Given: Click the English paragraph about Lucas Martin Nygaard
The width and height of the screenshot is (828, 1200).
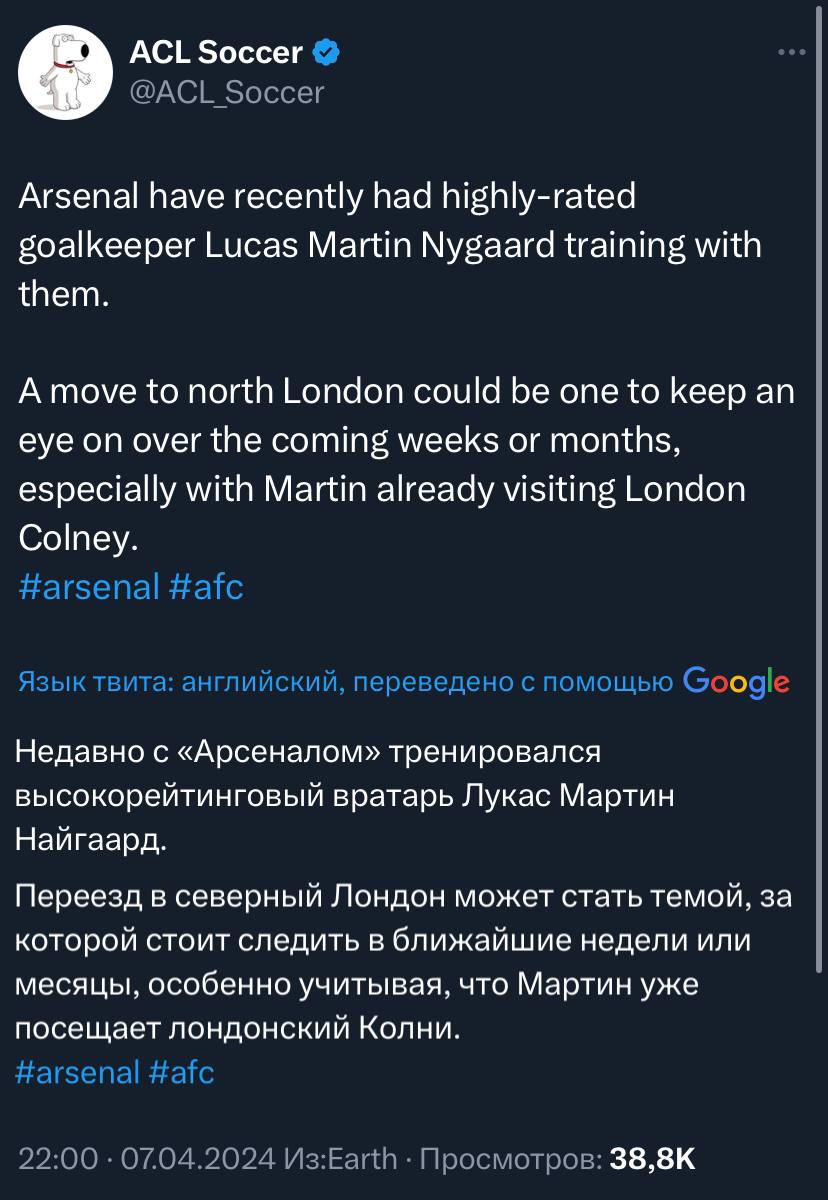Looking at the screenshot, I should pos(390,245).
